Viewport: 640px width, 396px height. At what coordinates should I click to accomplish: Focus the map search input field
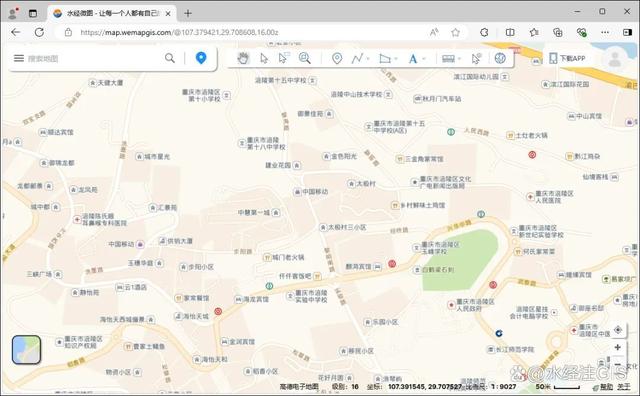tap(94, 58)
